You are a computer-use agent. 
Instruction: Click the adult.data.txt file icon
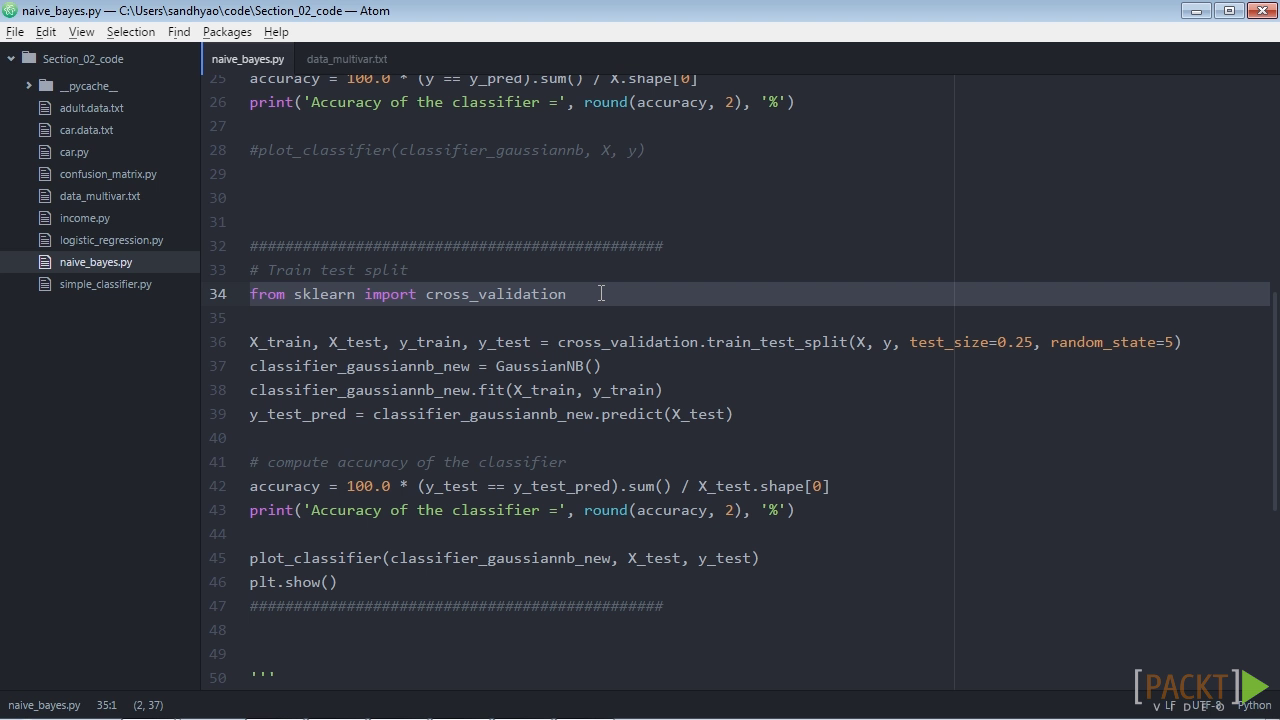[45, 108]
